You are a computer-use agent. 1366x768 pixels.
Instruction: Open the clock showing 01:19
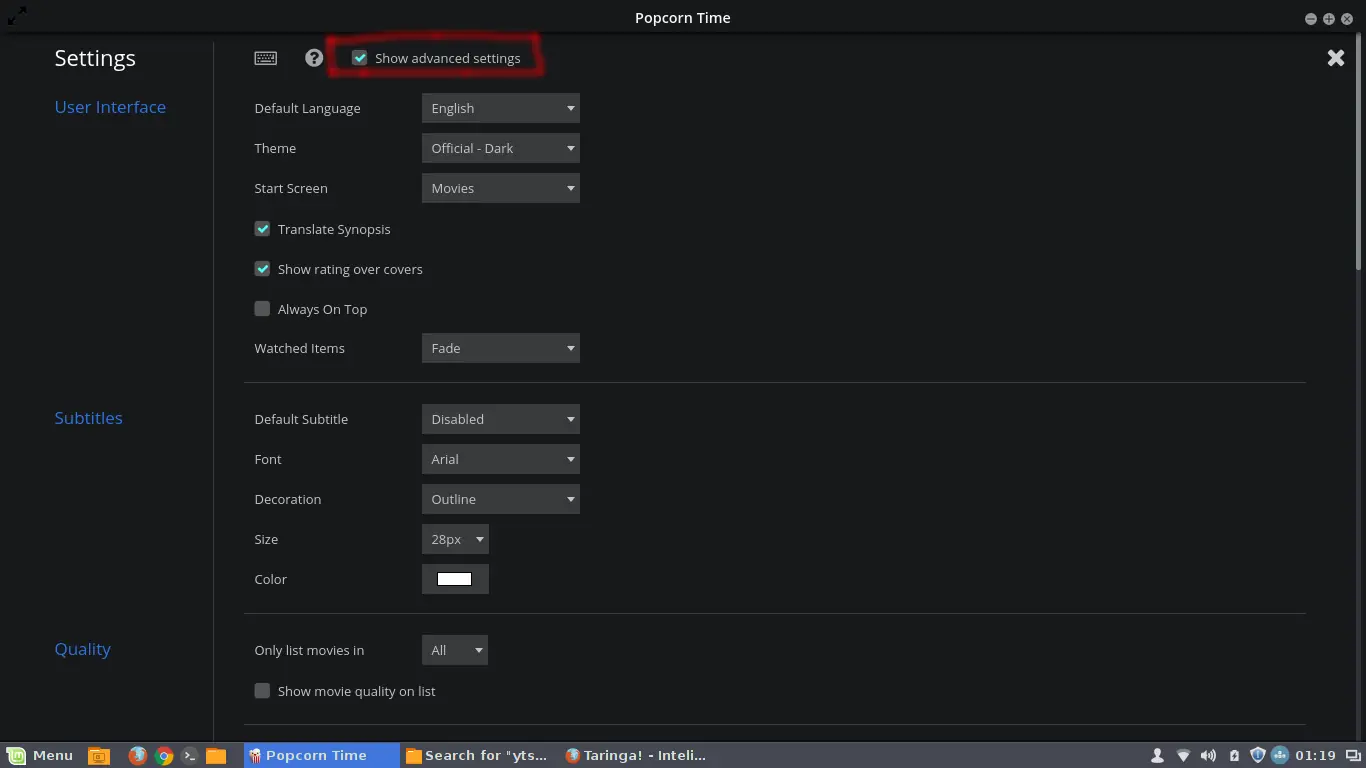(1315, 756)
